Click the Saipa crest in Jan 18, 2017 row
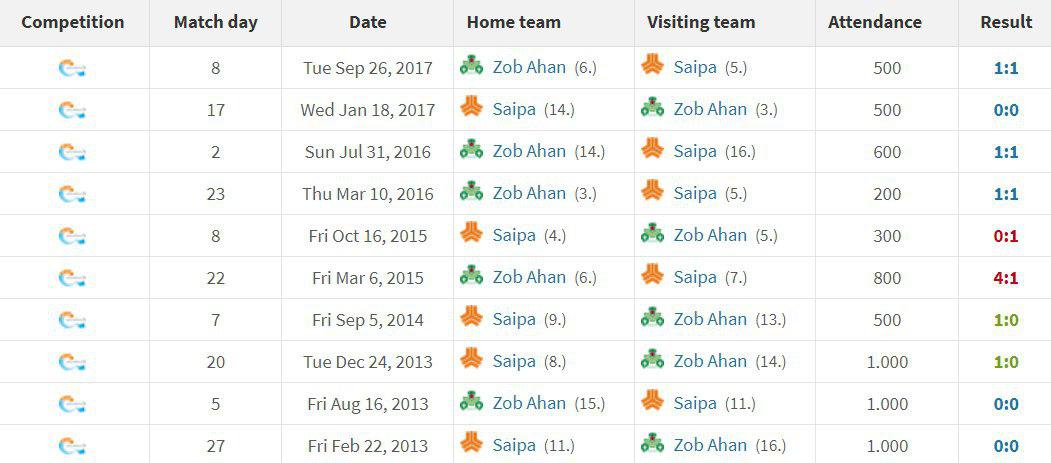Image resolution: width=1051 pixels, height=463 pixels. (471, 107)
